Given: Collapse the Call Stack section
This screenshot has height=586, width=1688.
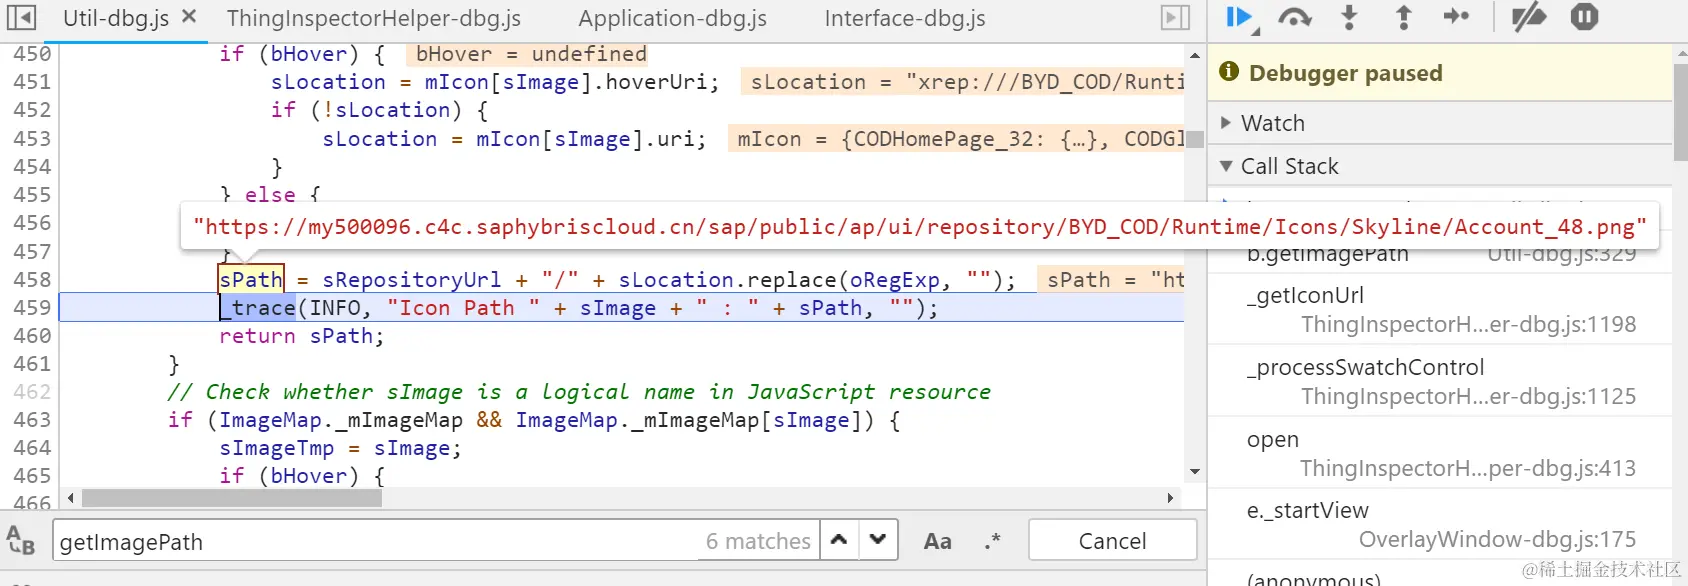Looking at the screenshot, I should click(1440, 166).
